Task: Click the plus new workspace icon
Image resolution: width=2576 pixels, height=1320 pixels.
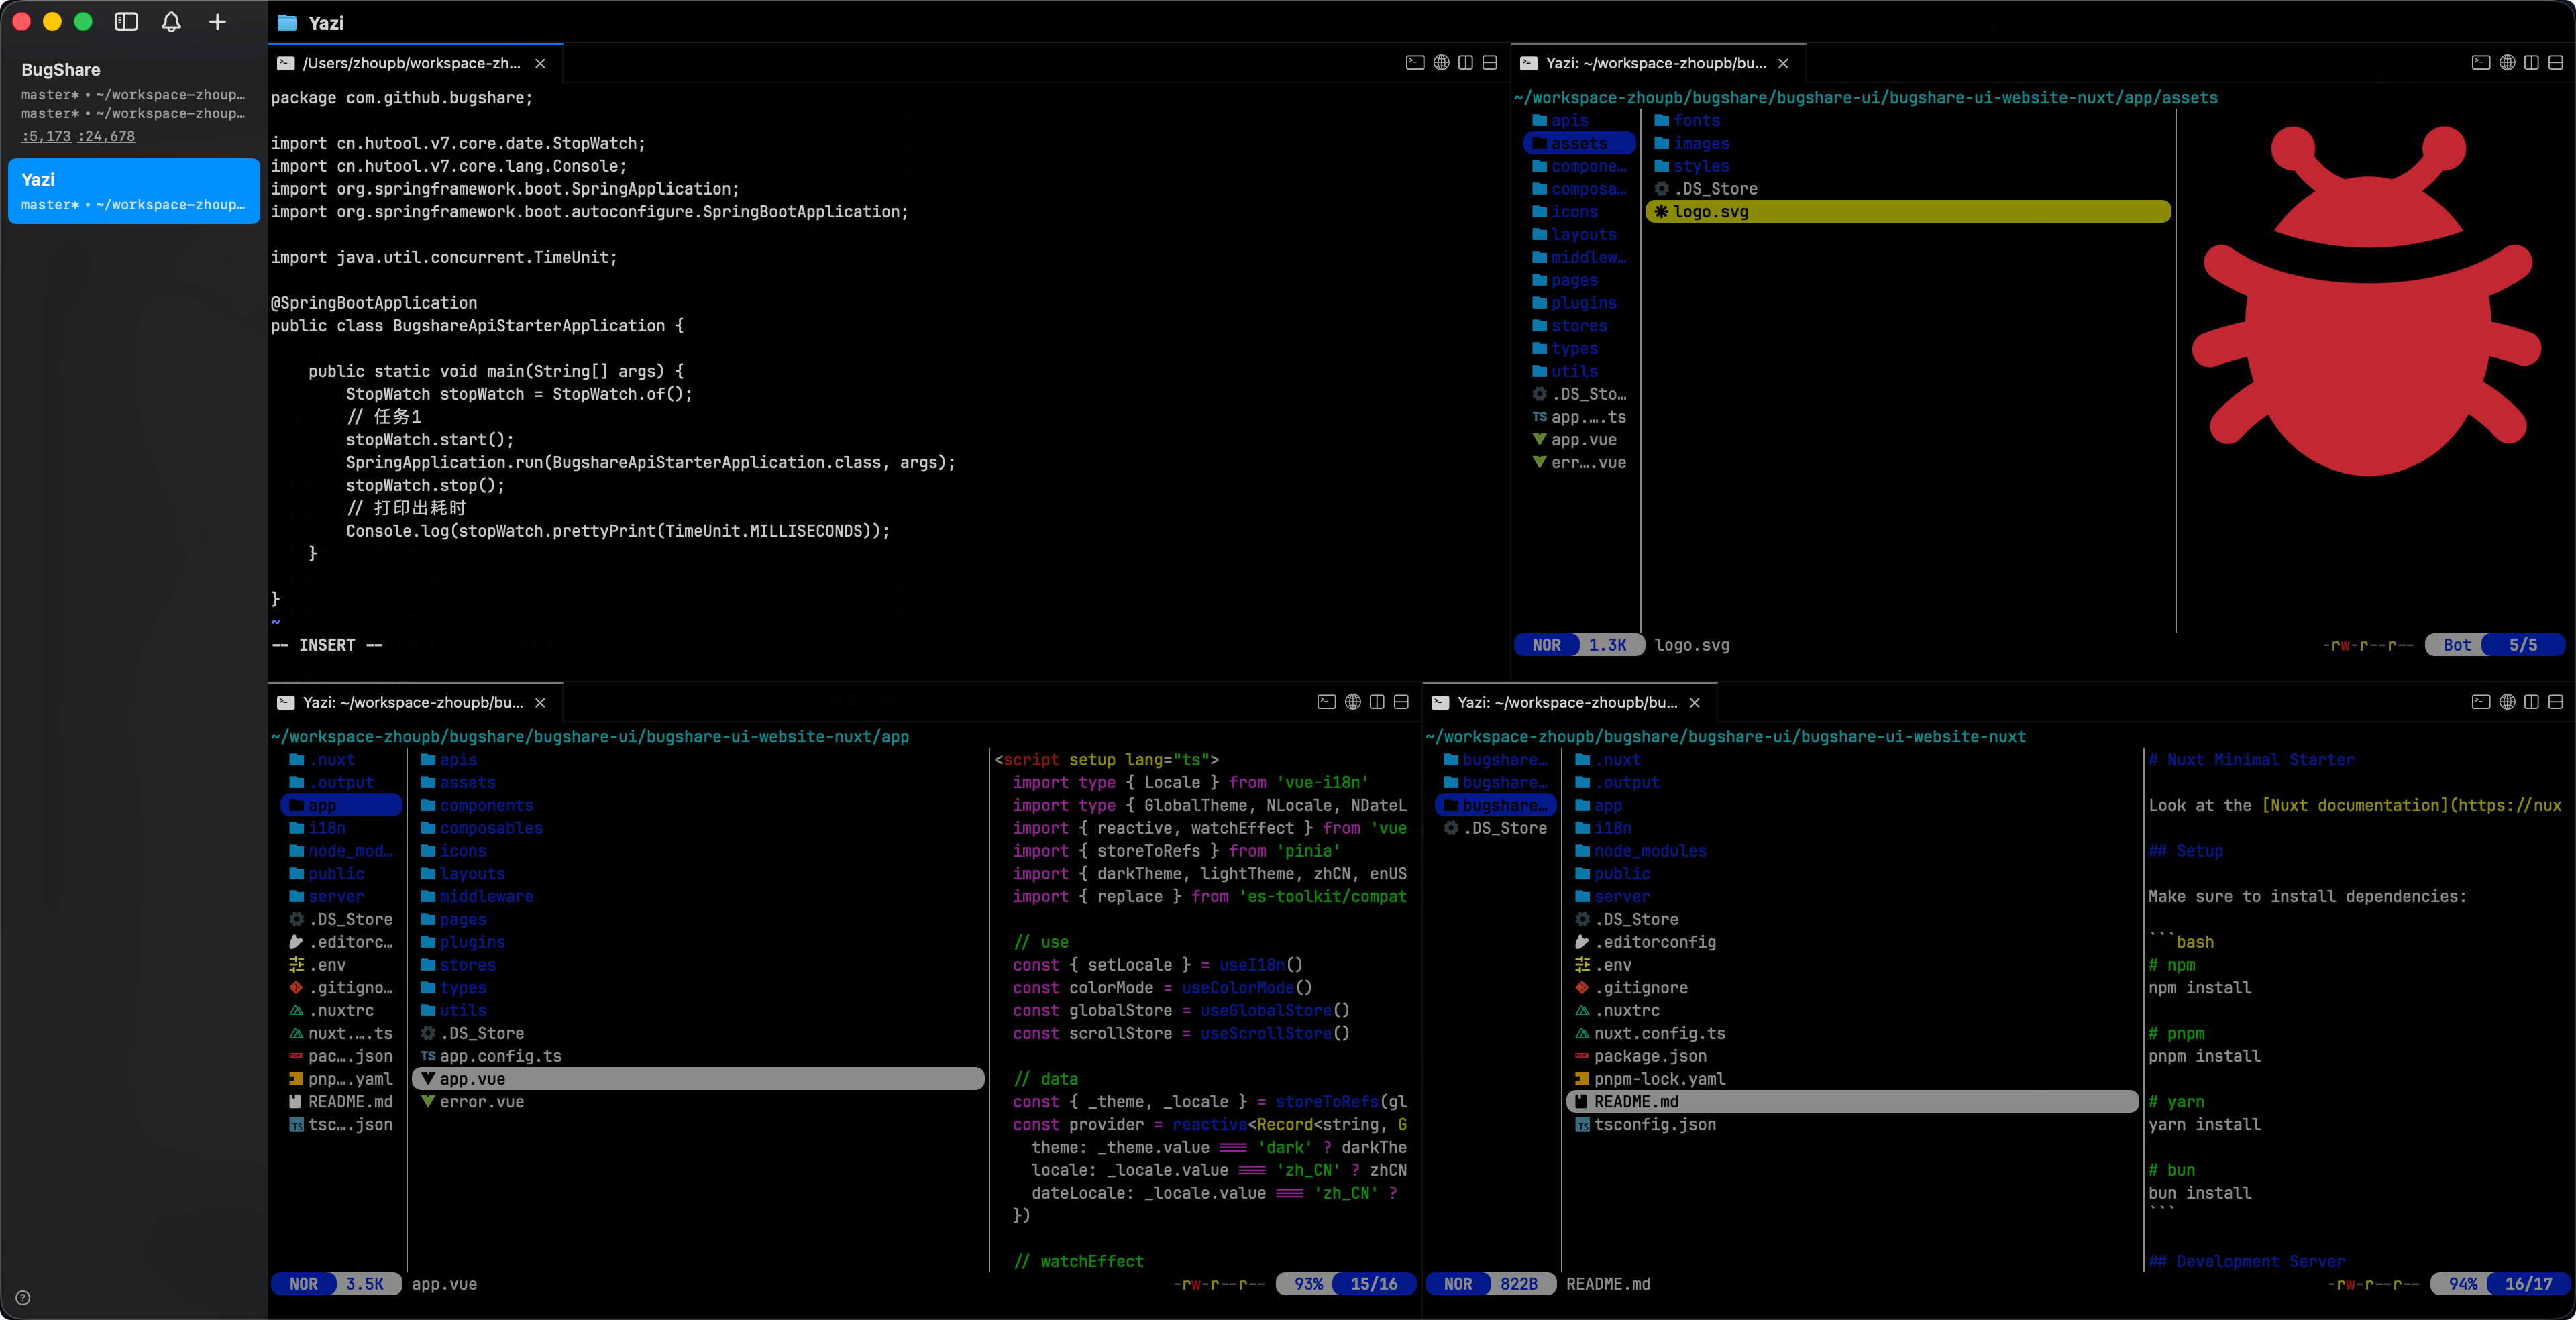Action: (x=217, y=22)
